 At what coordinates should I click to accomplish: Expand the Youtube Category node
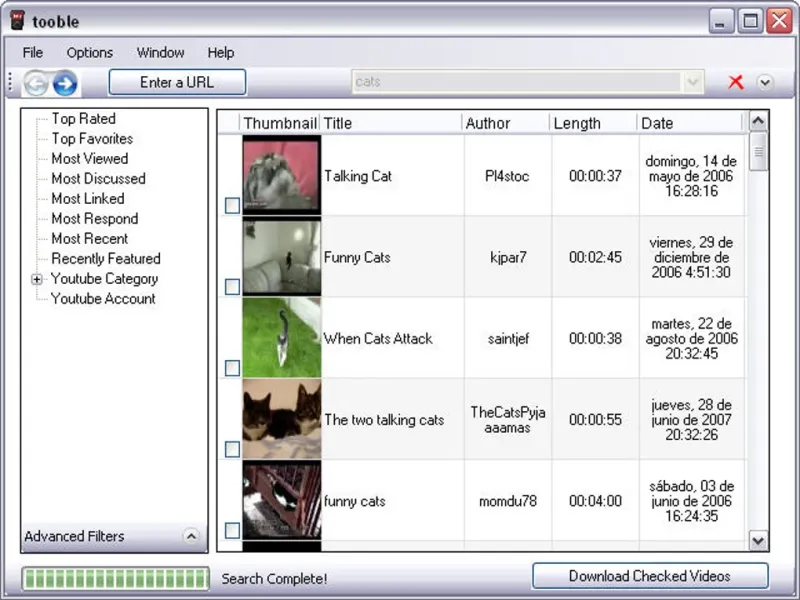(37, 279)
